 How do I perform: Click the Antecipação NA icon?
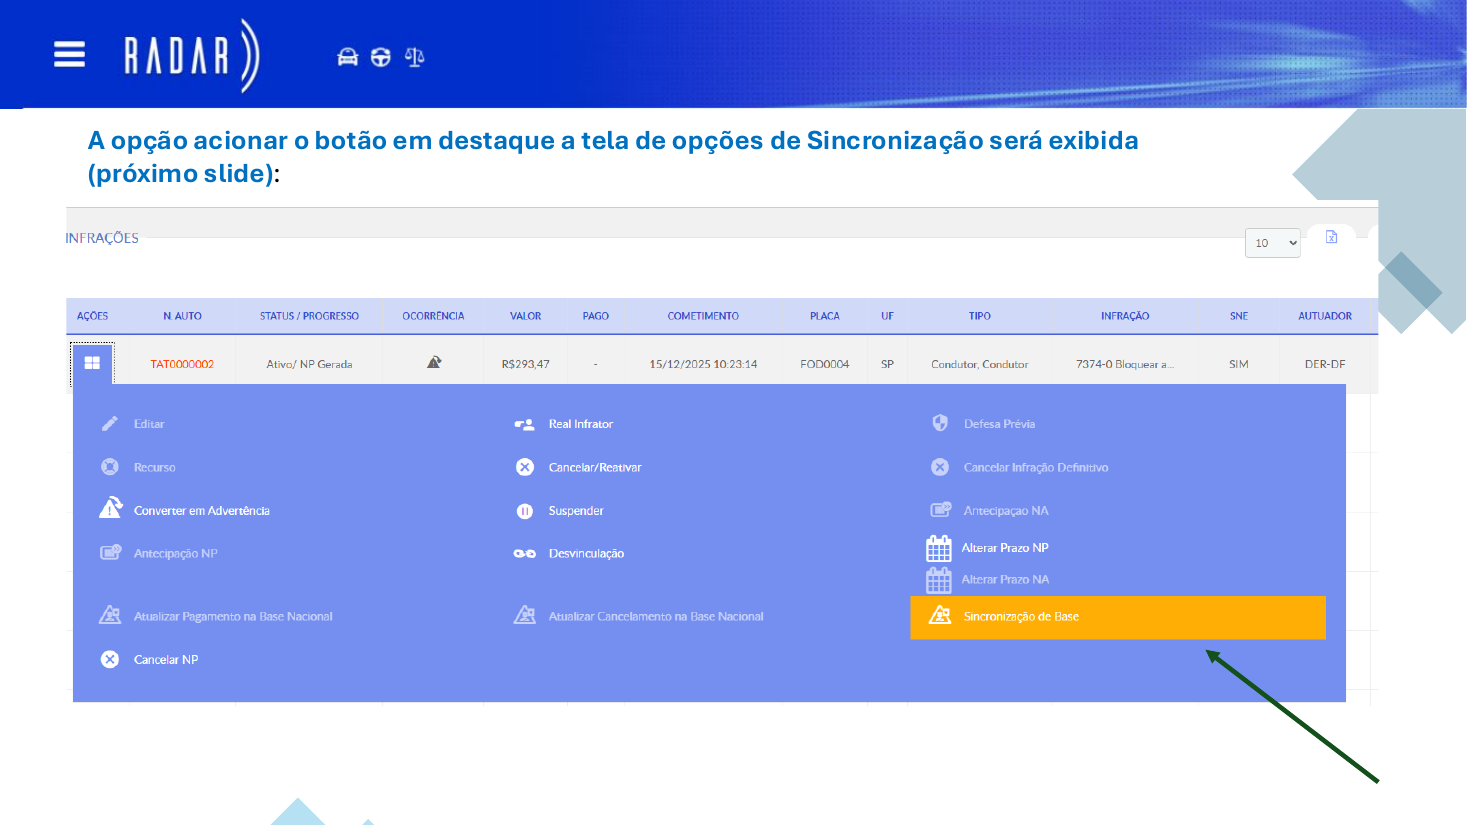[940, 509]
